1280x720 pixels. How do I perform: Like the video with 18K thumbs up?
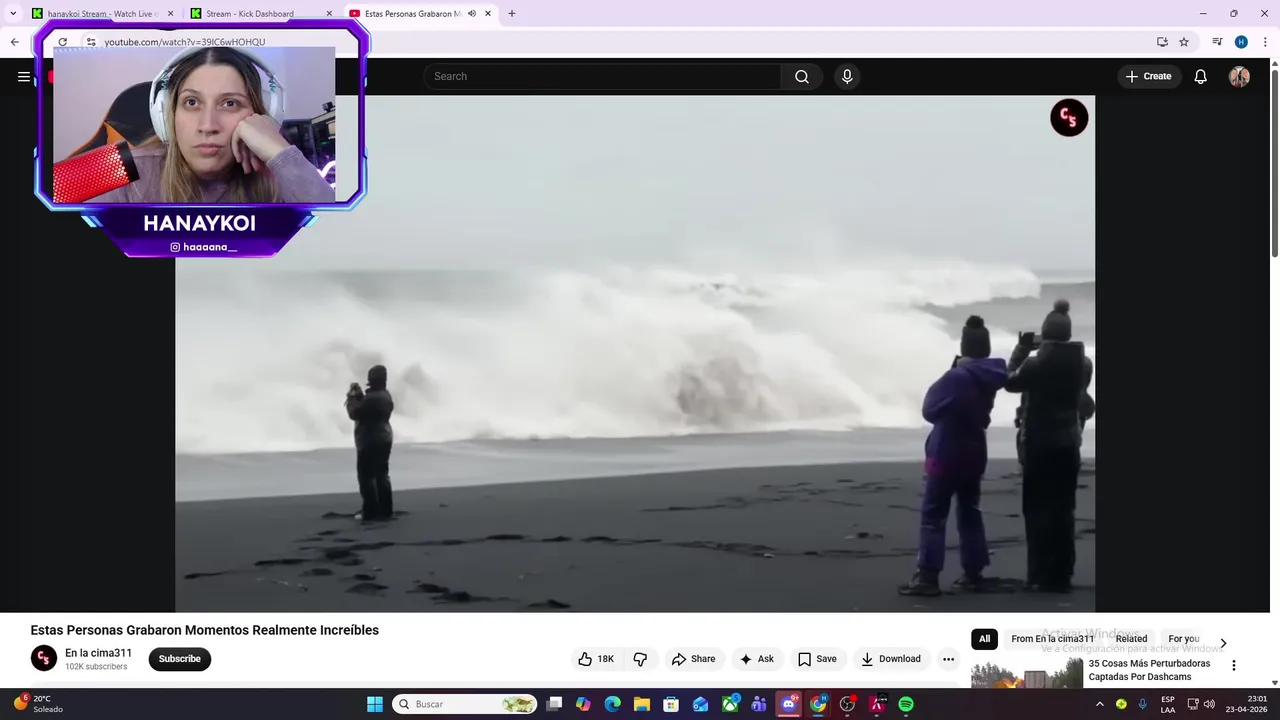coord(596,659)
